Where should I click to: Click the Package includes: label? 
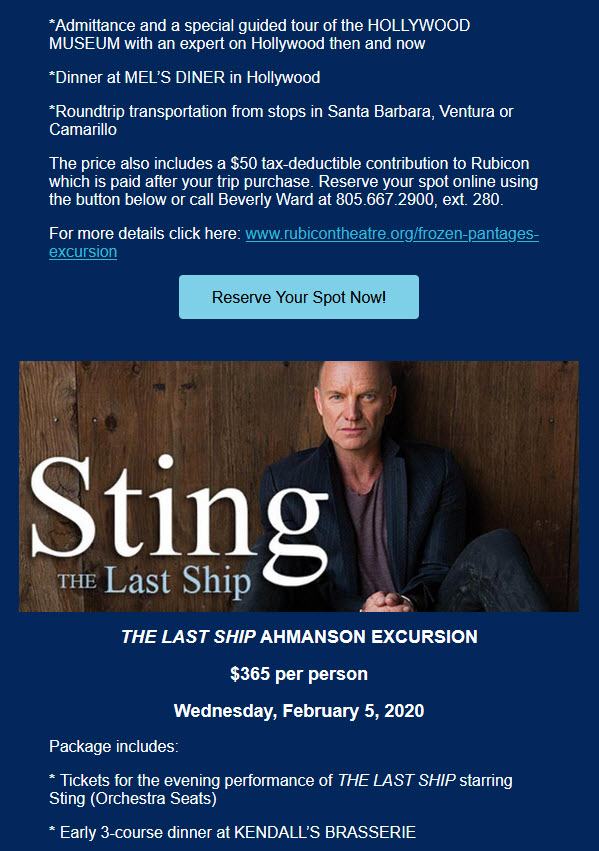click(113, 747)
